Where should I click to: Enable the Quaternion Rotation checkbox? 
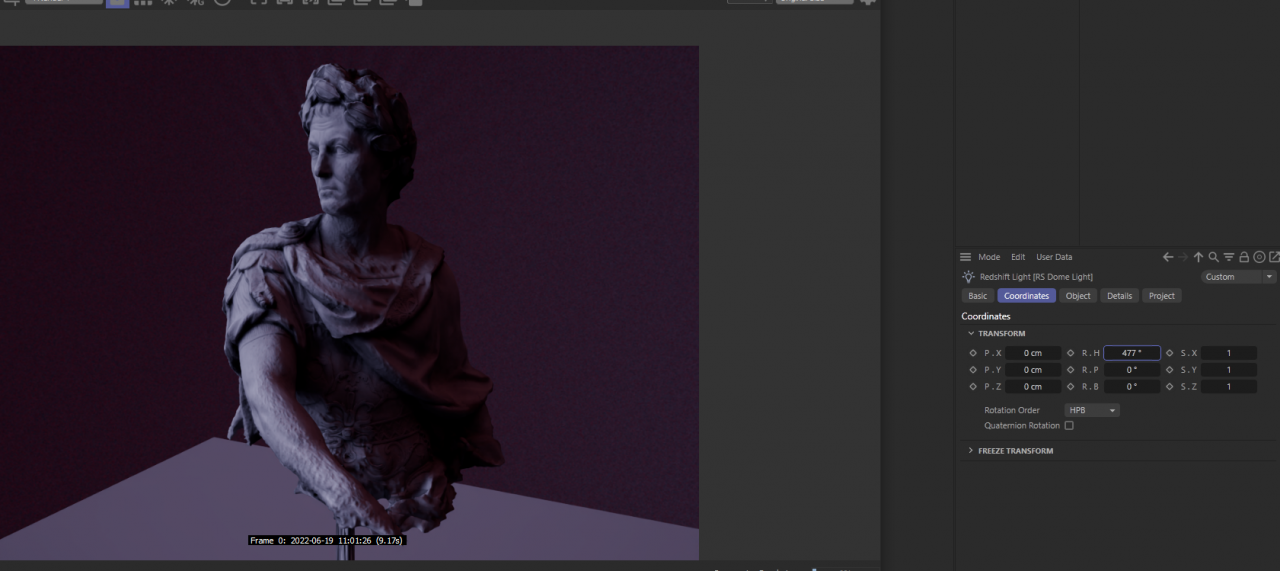(x=1069, y=426)
